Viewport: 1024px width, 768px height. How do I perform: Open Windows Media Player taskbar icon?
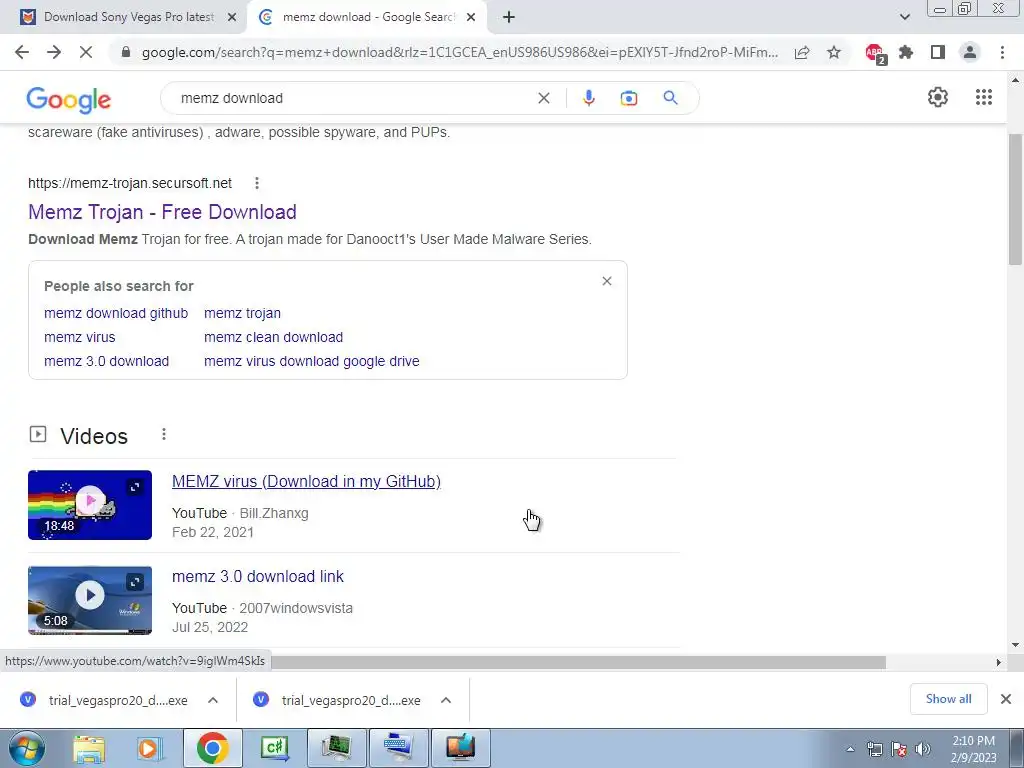click(x=150, y=749)
